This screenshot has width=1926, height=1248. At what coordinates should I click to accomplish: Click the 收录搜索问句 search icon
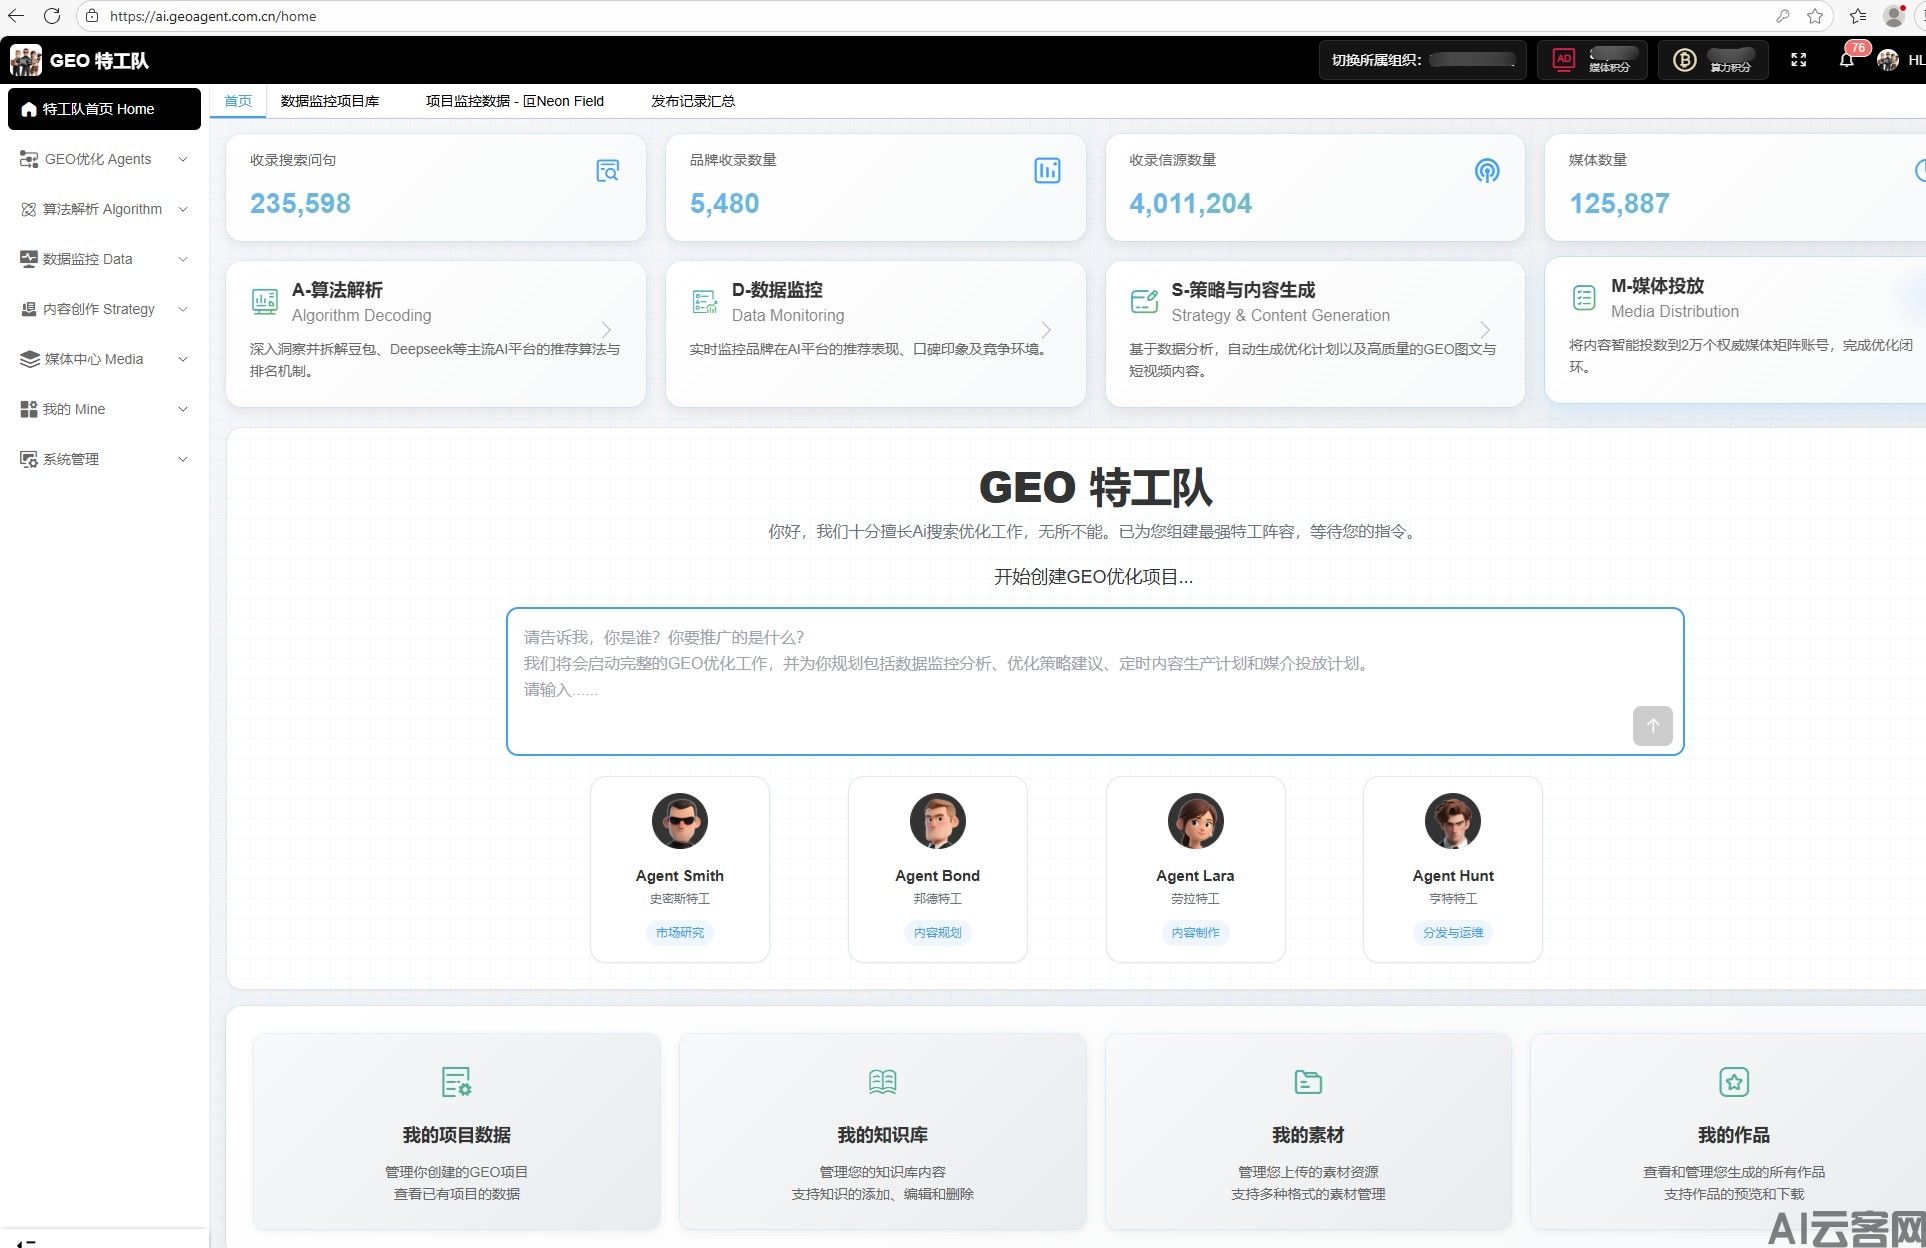pos(607,171)
